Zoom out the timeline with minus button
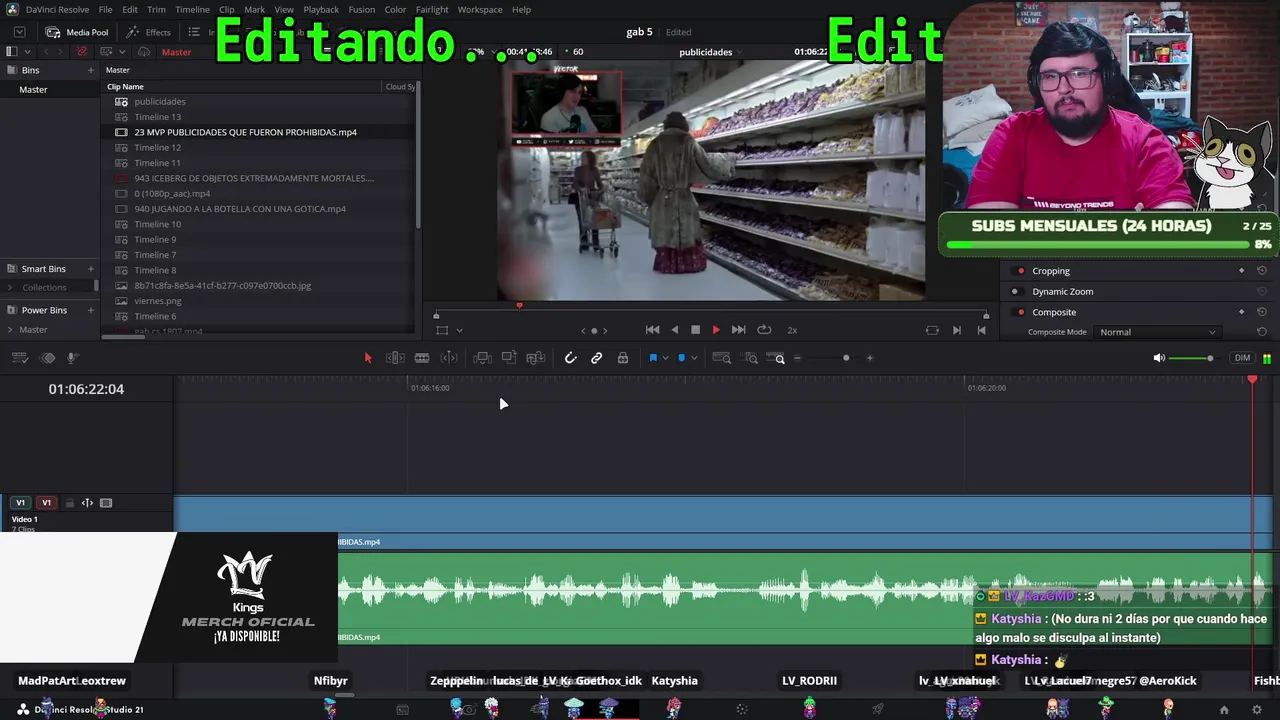The image size is (1280, 720). tap(797, 358)
